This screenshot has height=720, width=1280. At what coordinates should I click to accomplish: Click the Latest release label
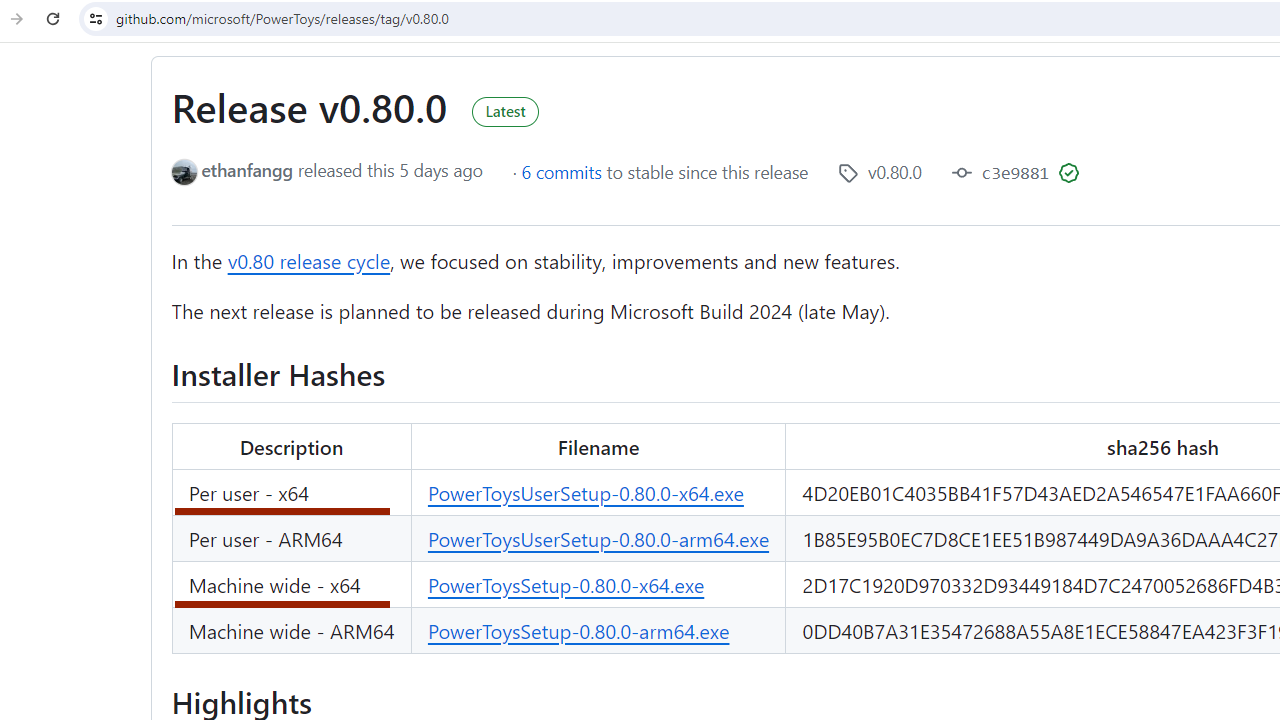coord(505,112)
